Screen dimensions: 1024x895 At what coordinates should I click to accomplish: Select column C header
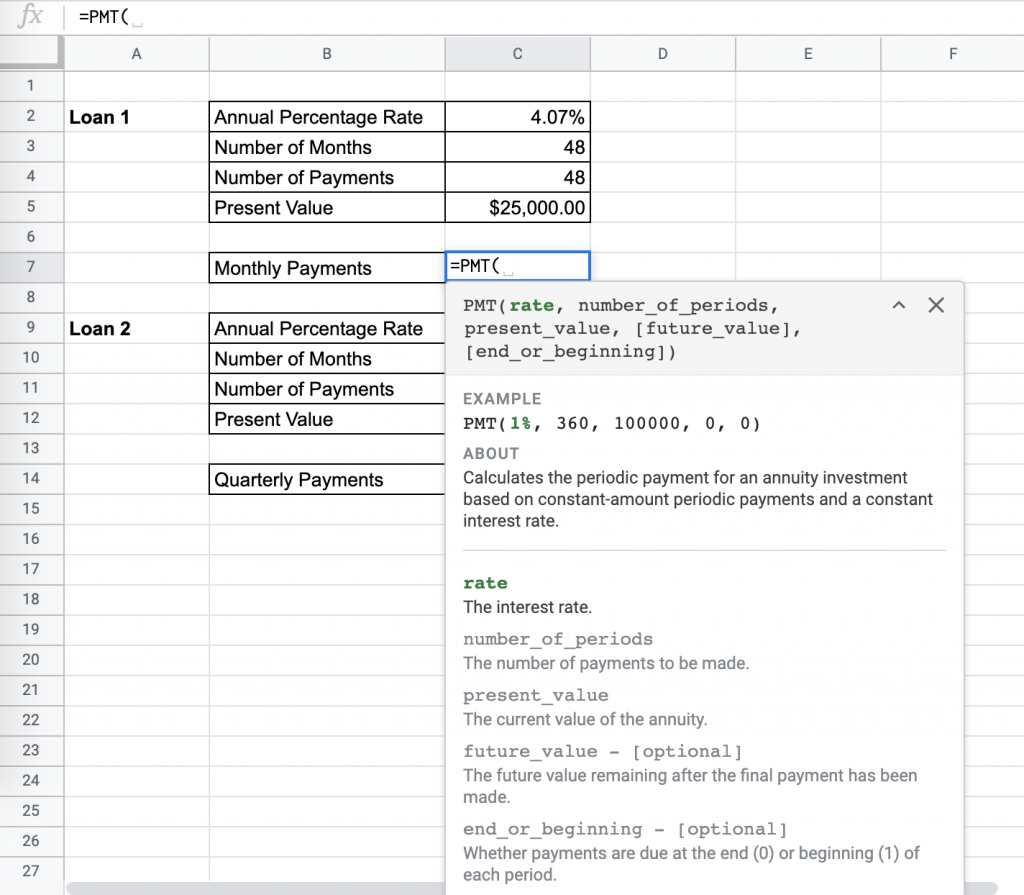pyautogui.click(x=517, y=53)
